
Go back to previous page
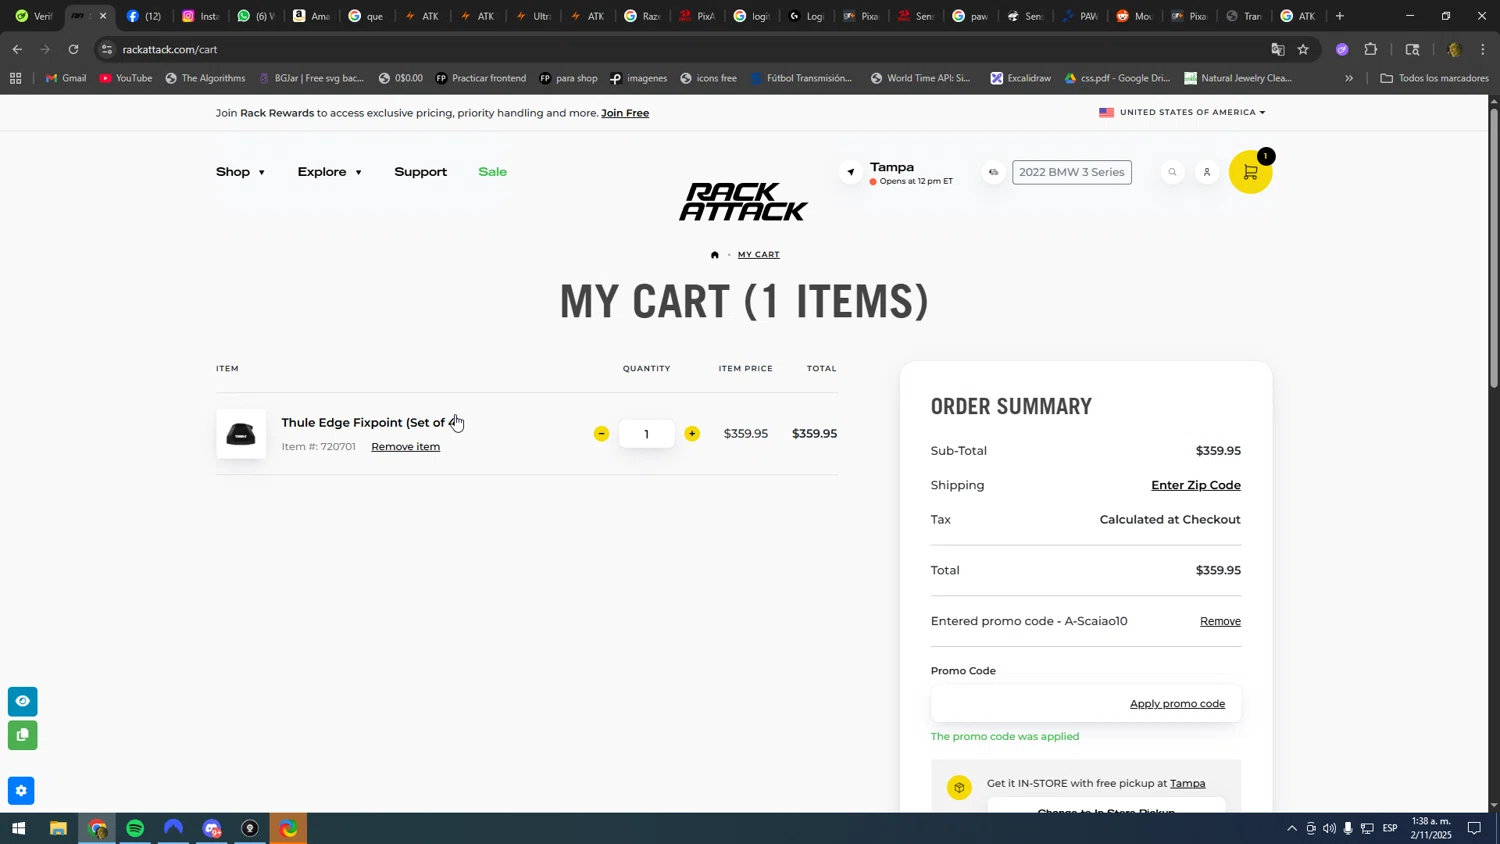point(17,49)
